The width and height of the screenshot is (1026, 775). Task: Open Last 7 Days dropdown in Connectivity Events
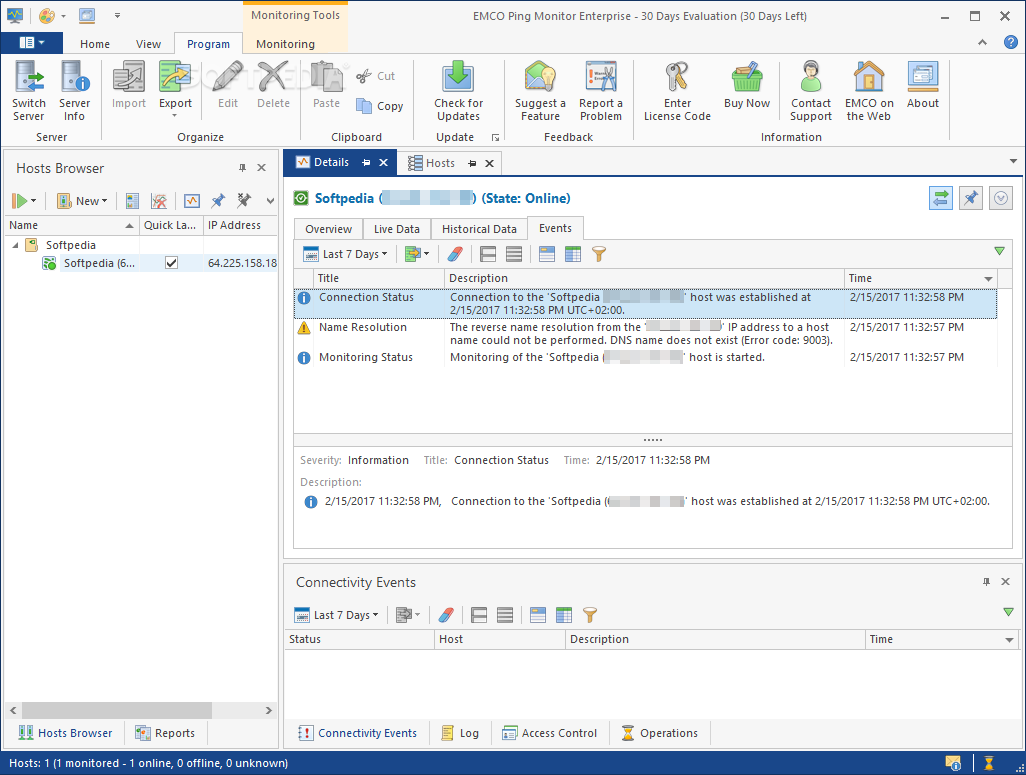(x=336, y=615)
